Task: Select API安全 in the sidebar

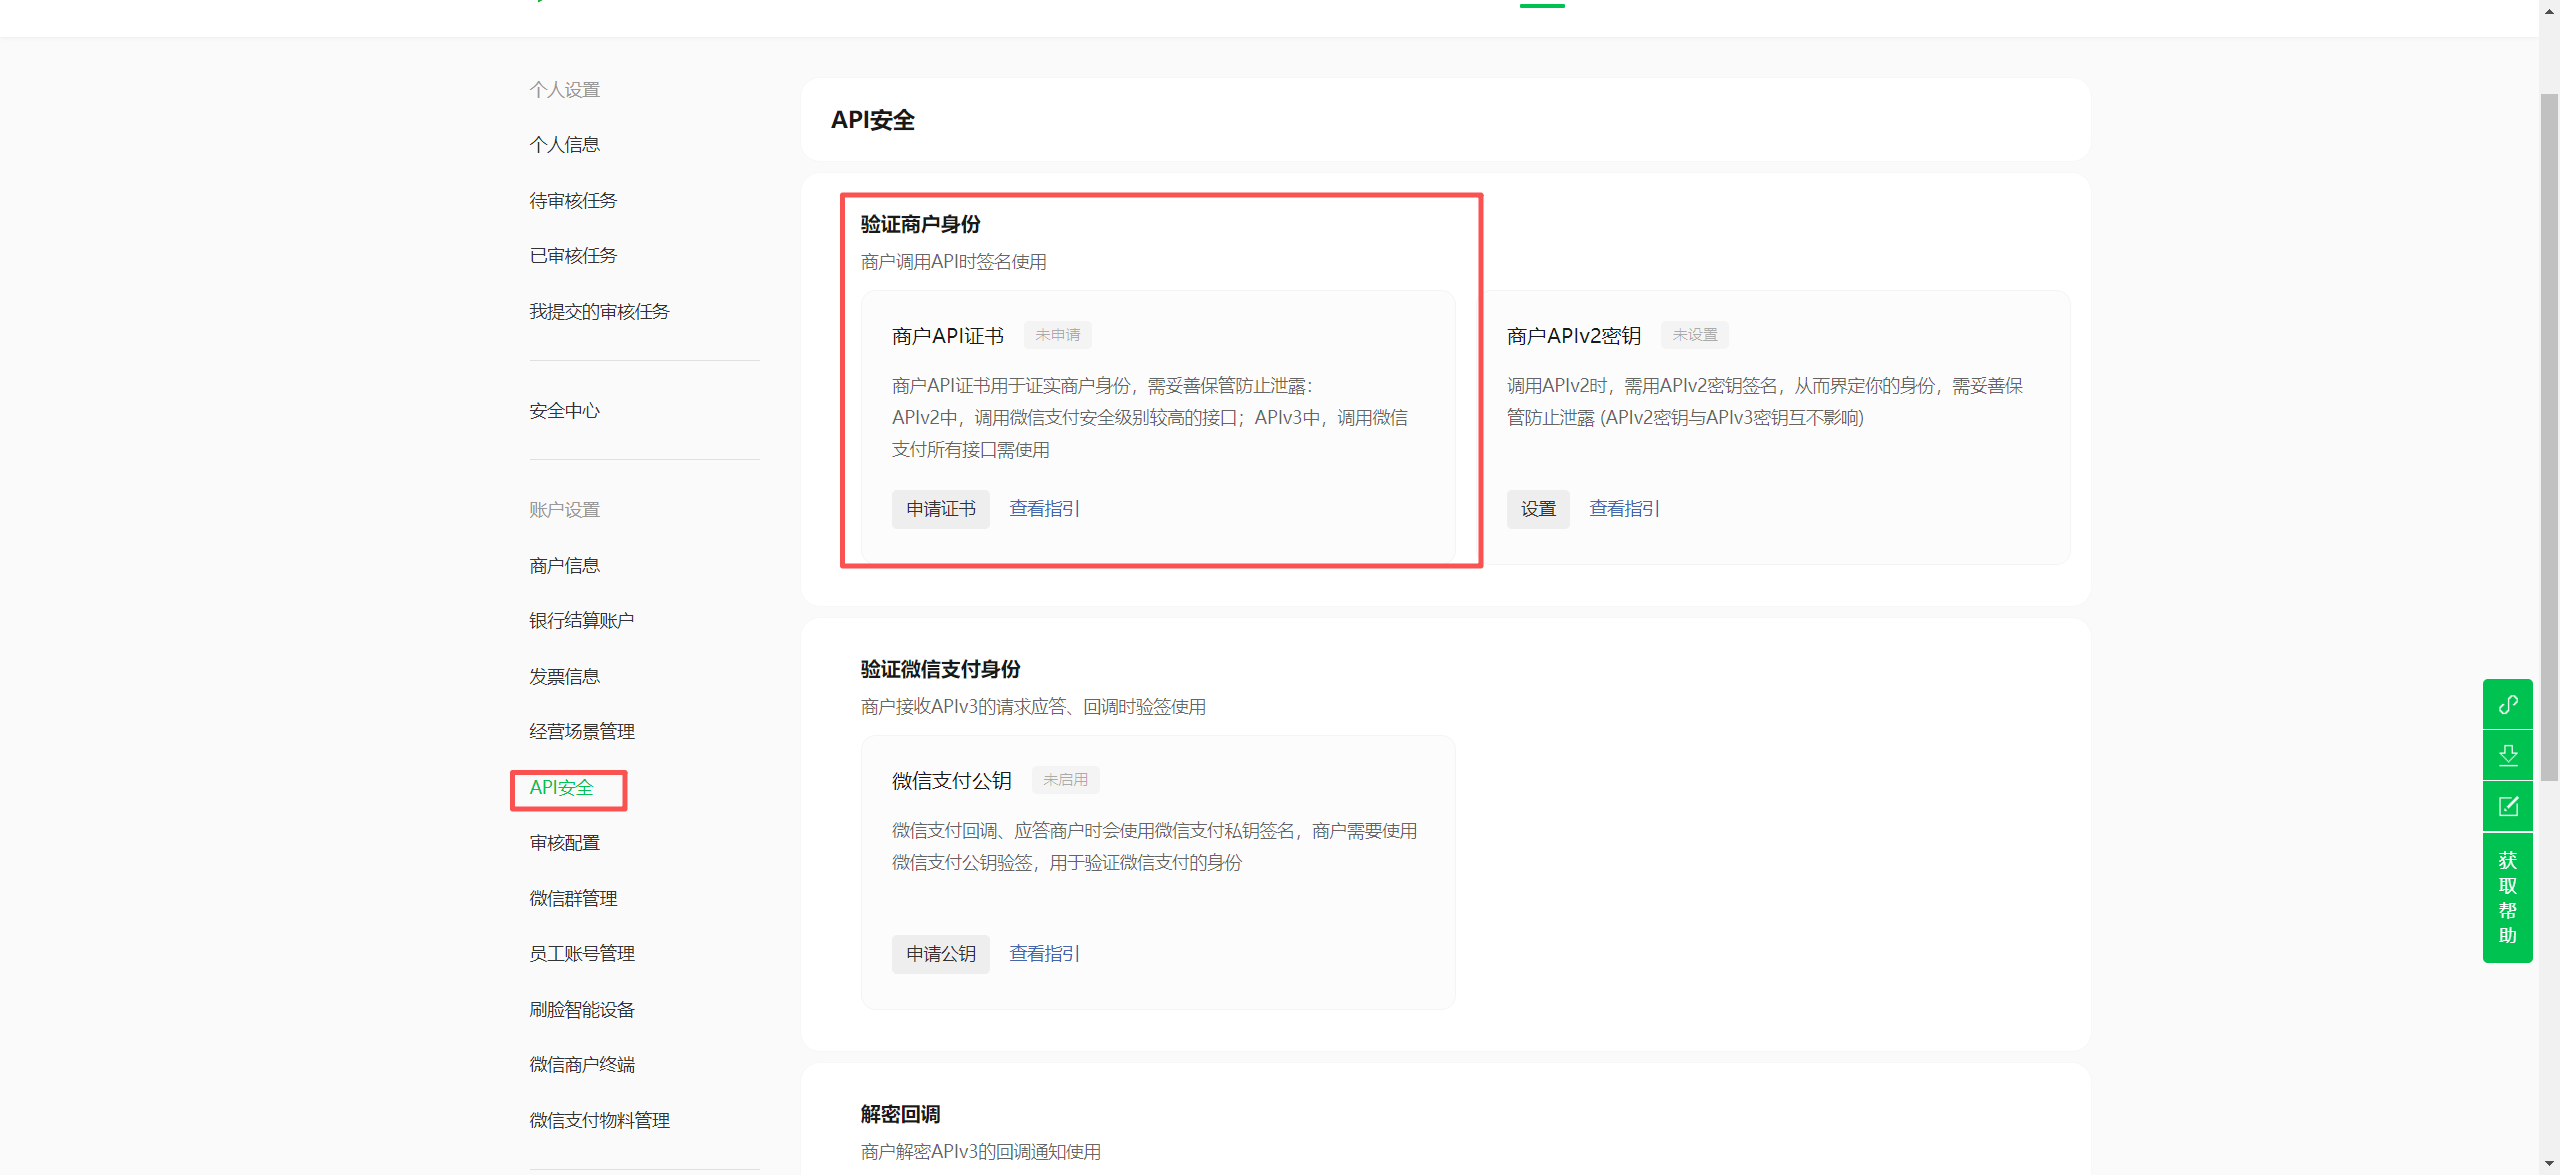Action: pyautogui.click(x=562, y=788)
